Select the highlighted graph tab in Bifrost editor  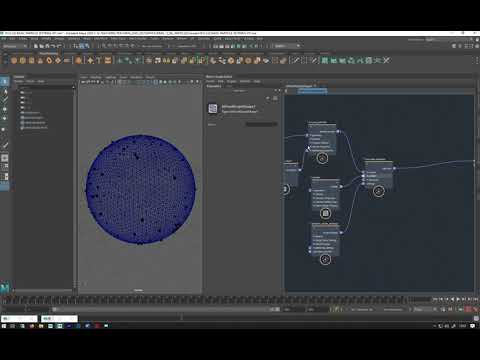(x=312, y=90)
